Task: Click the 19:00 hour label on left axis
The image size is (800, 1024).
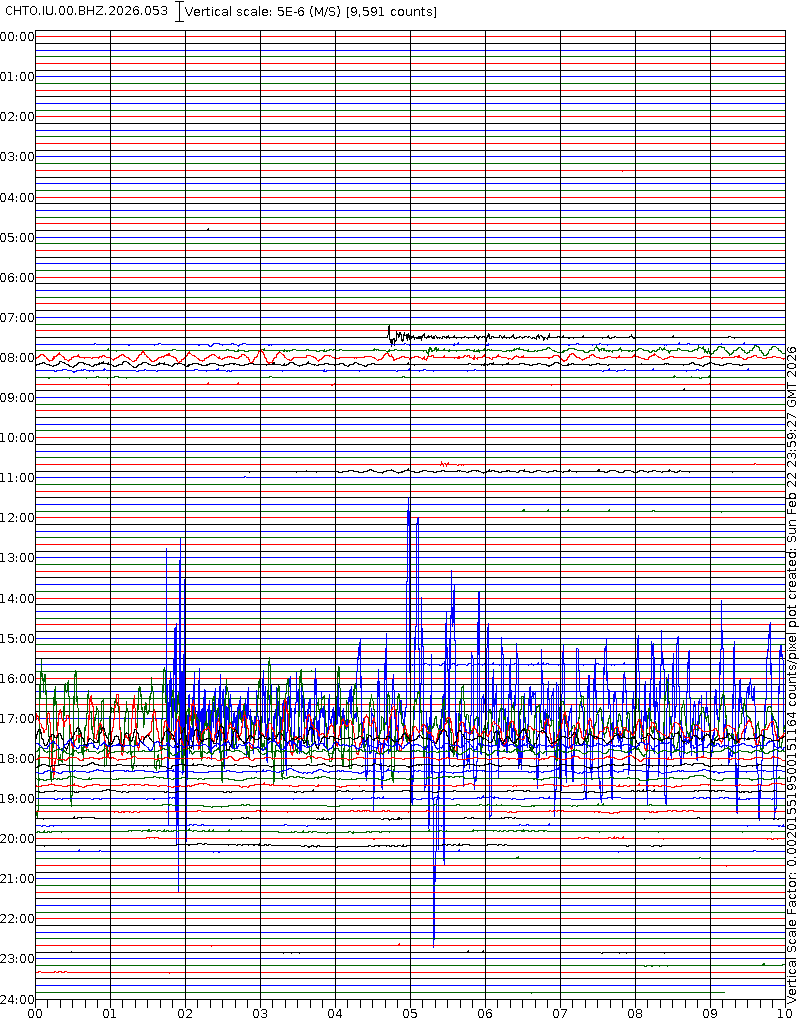Action: [x=17, y=798]
